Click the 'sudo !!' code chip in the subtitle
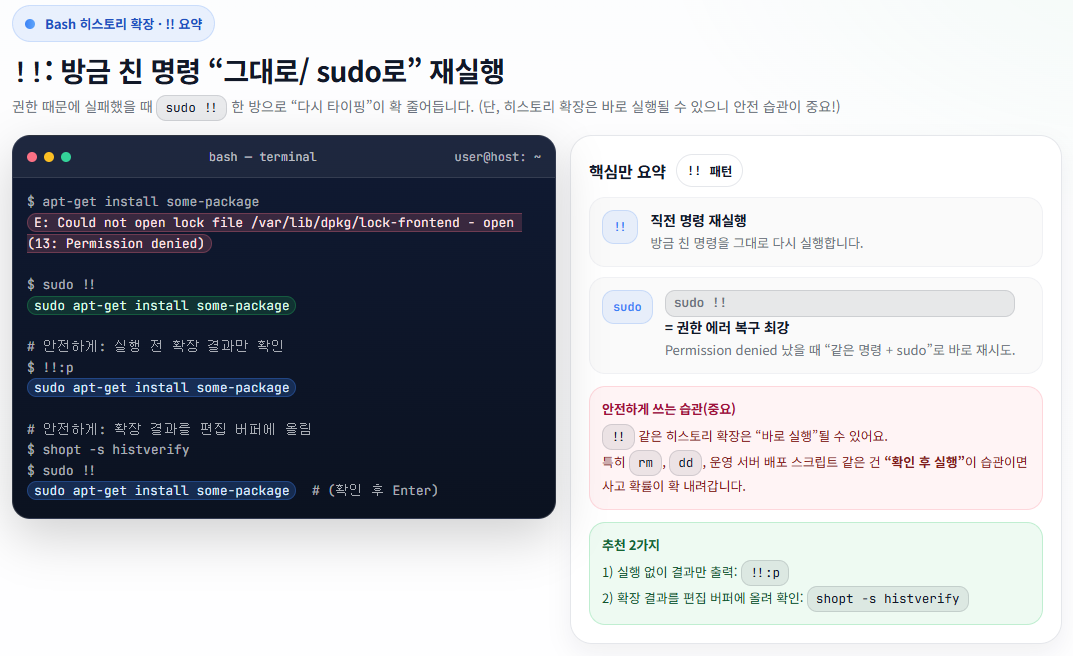 [x=191, y=107]
